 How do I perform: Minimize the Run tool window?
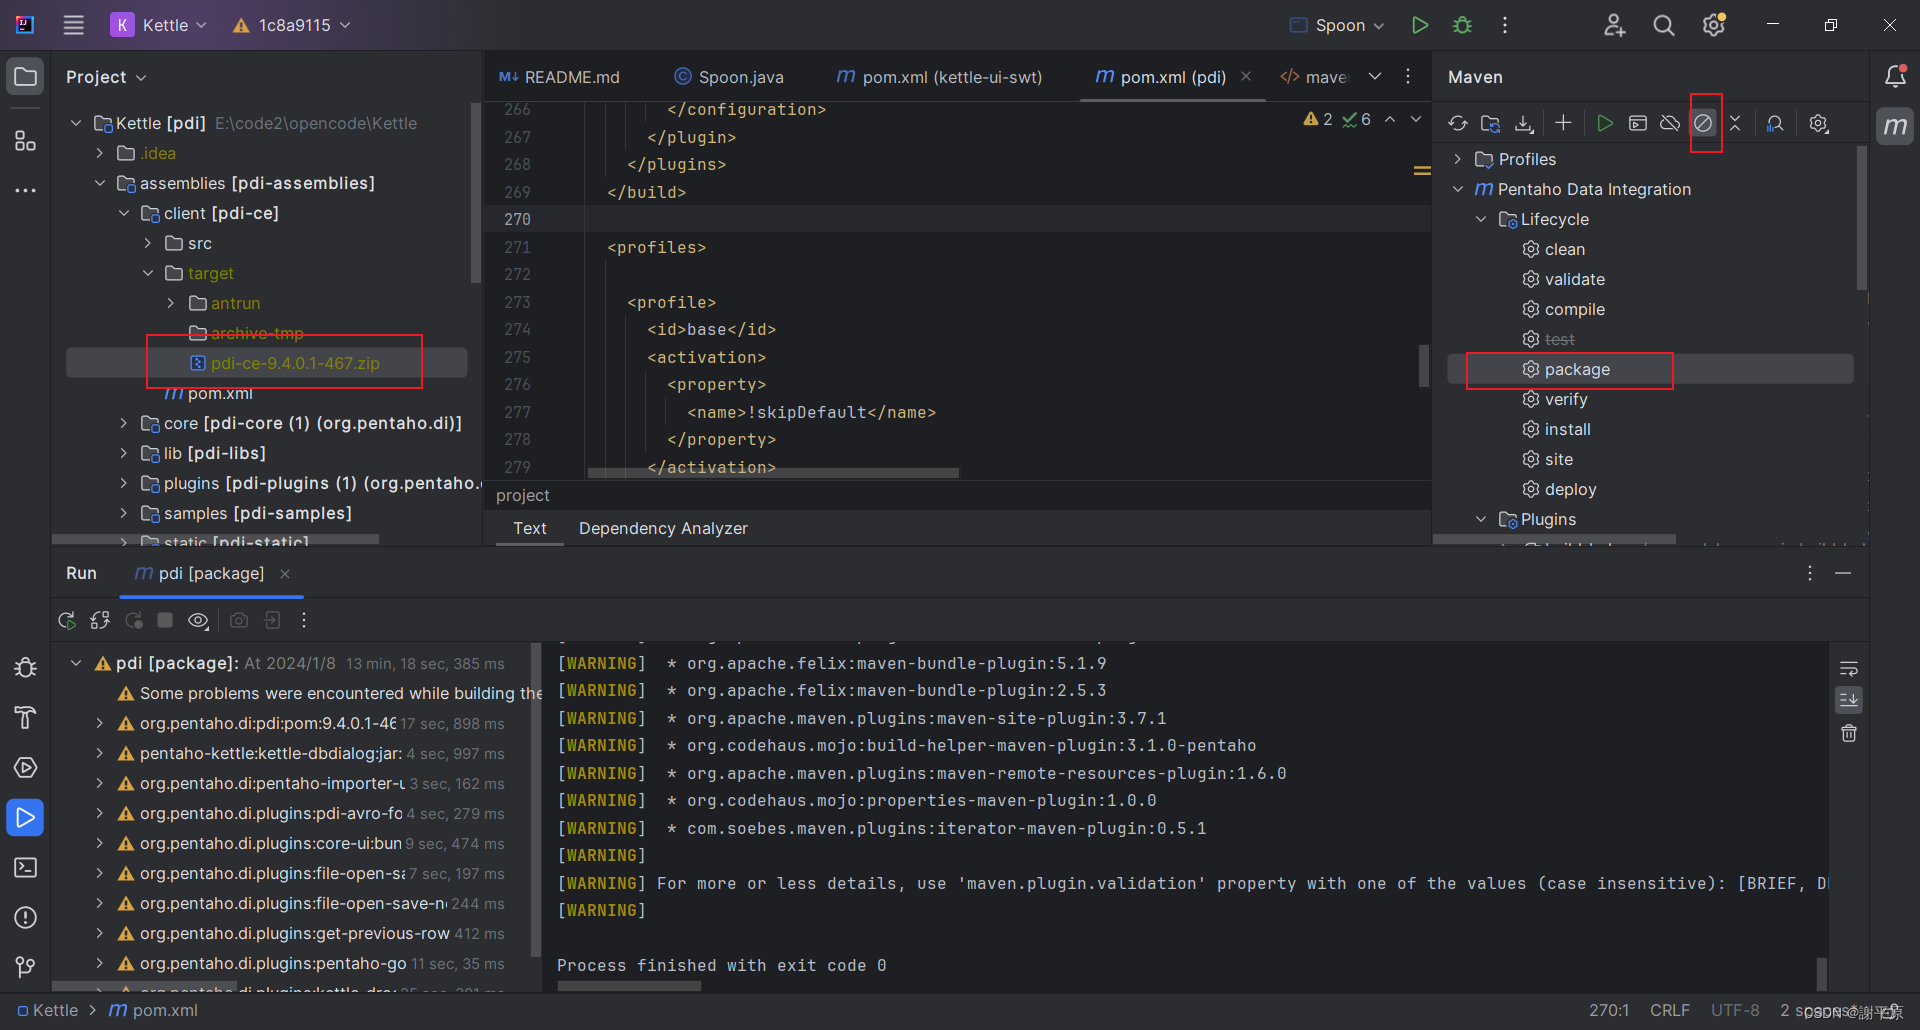point(1843,573)
